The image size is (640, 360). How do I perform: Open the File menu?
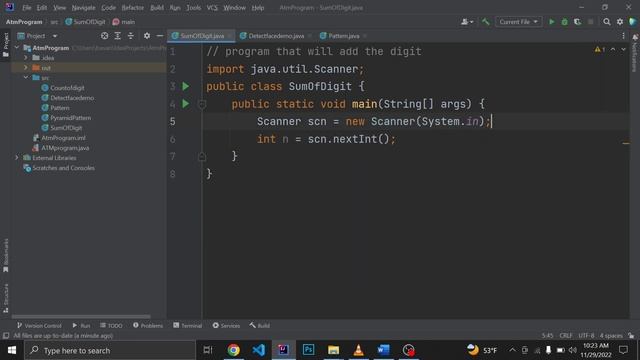tap(27, 8)
